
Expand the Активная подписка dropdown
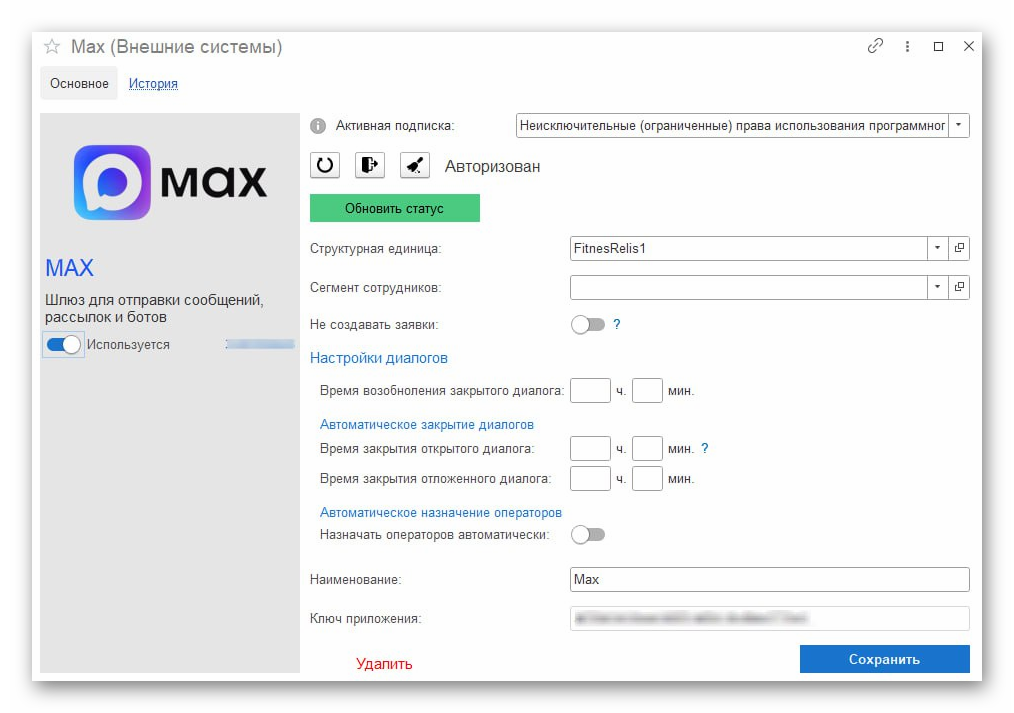tap(959, 125)
